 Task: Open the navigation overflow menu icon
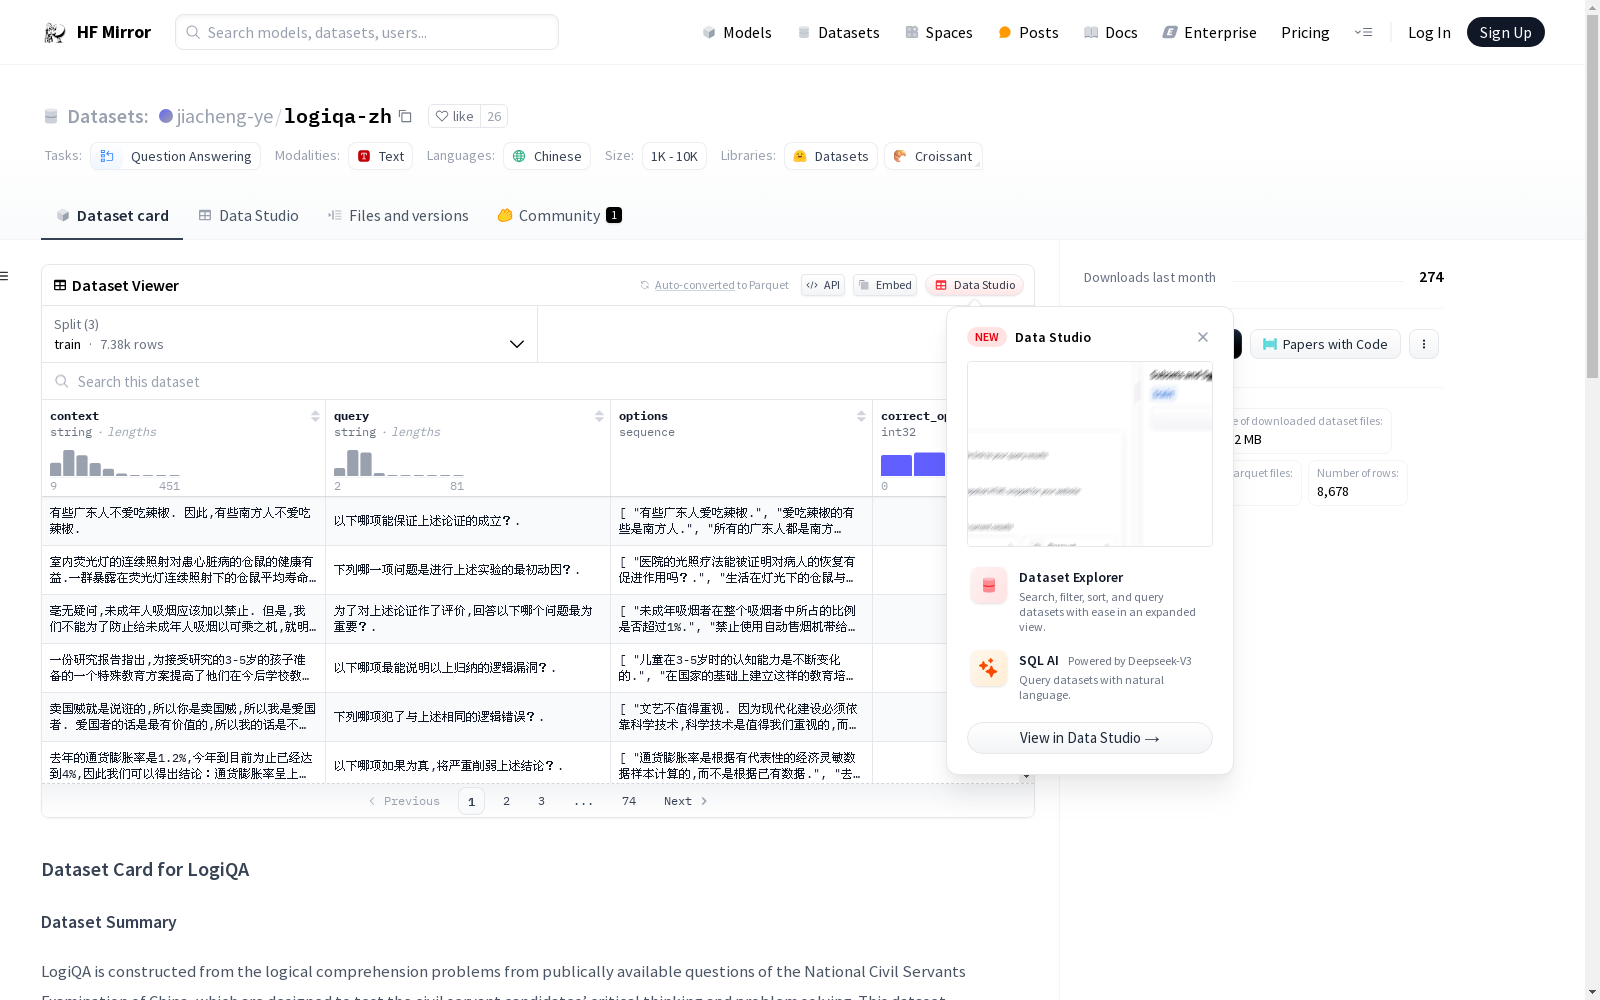pyautogui.click(x=1363, y=32)
